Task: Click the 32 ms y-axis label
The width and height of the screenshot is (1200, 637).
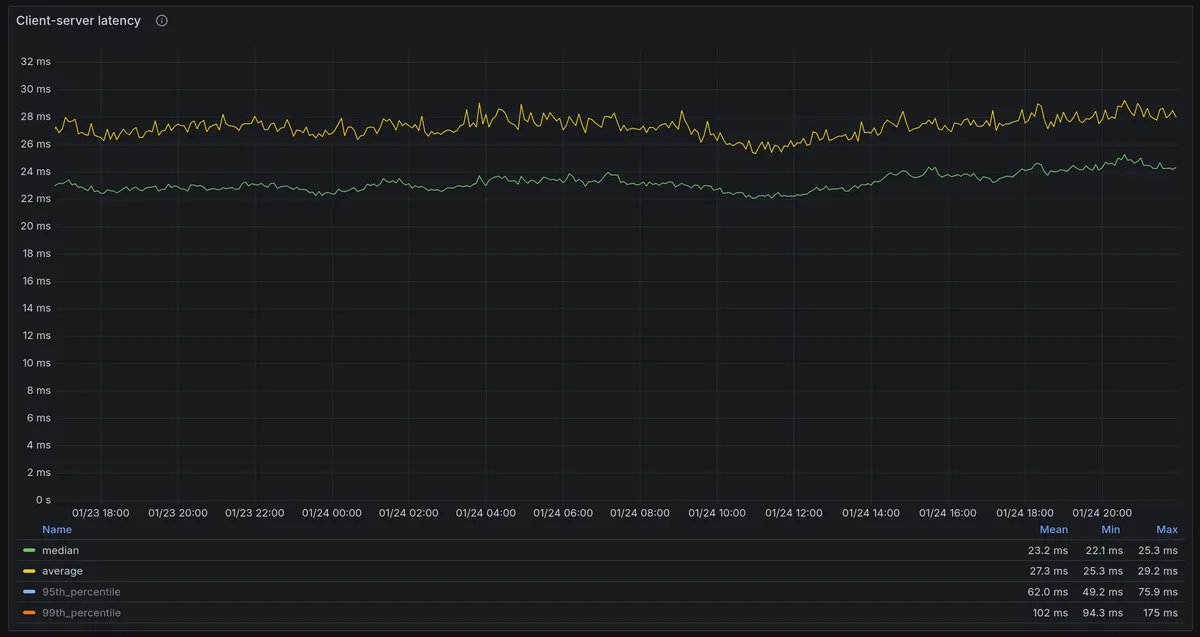Action: click(35, 62)
